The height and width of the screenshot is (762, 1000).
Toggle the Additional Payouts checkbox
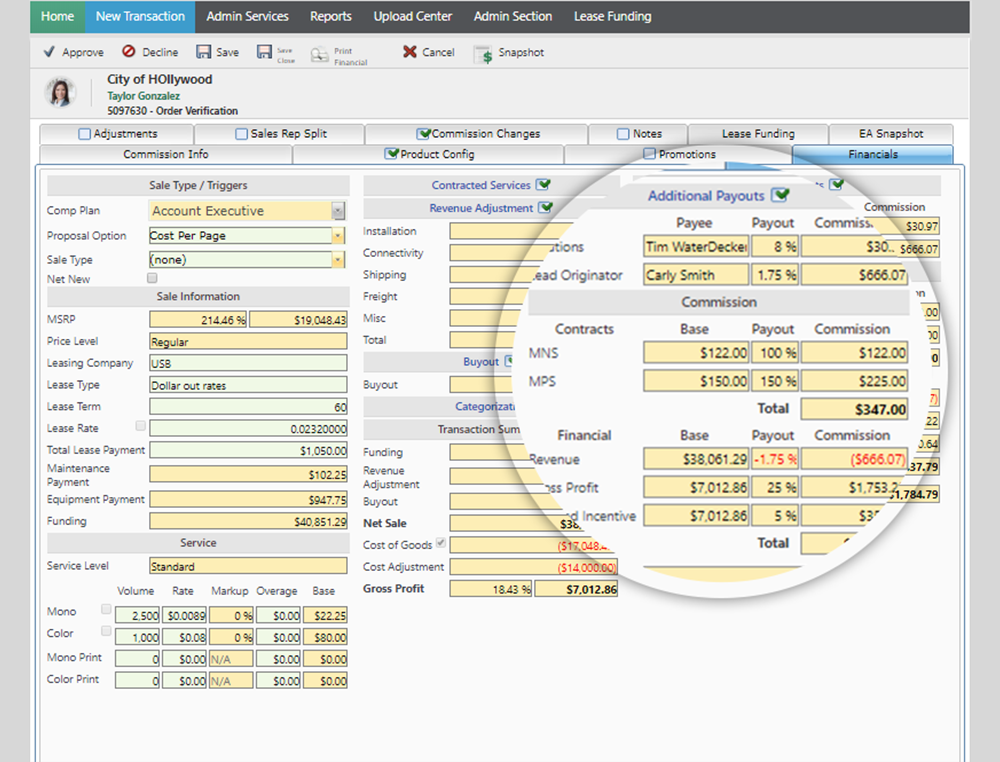pyautogui.click(x=781, y=194)
